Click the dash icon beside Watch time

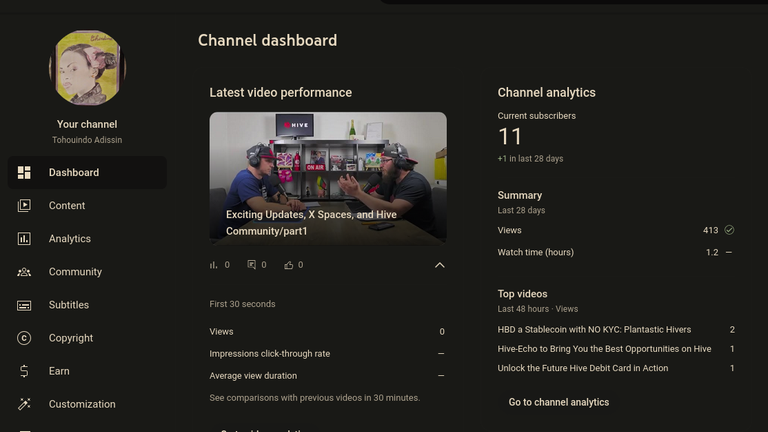[729, 252]
